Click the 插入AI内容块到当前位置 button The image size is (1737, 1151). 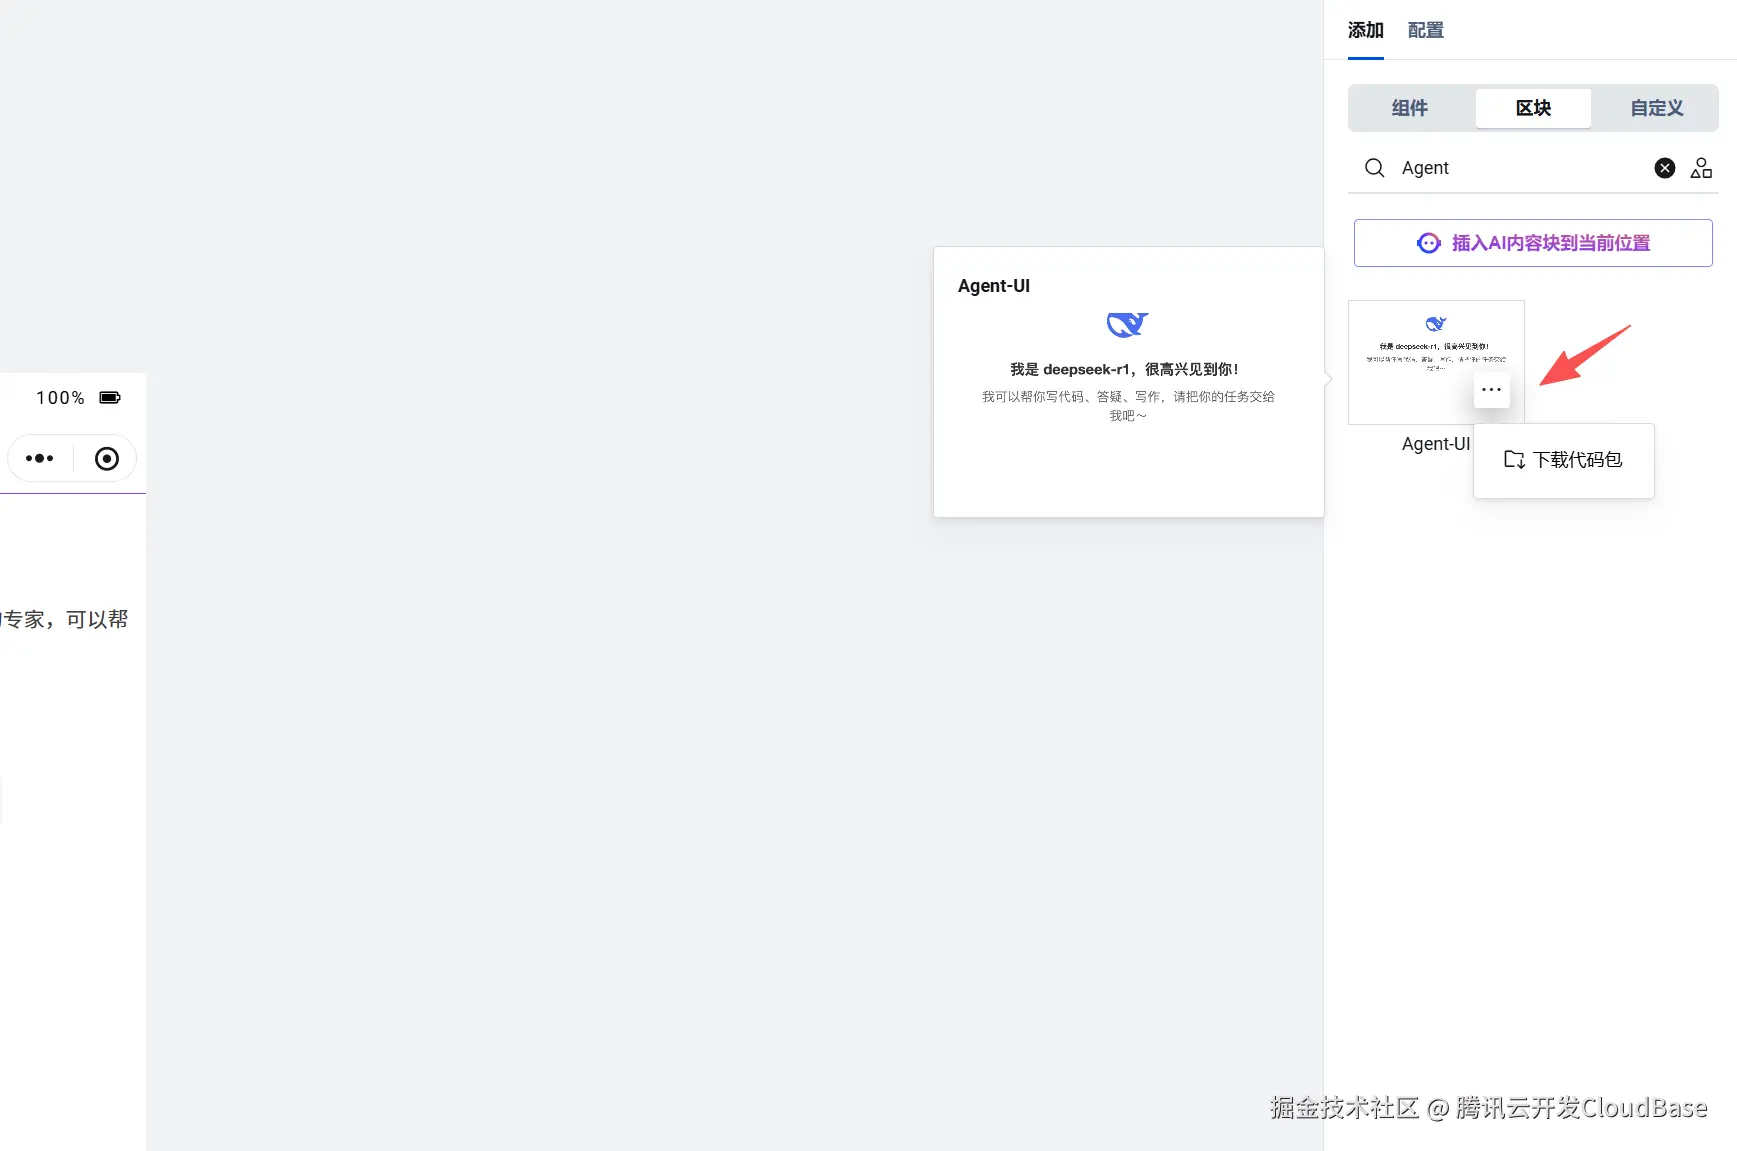click(x=1532, y=242)
